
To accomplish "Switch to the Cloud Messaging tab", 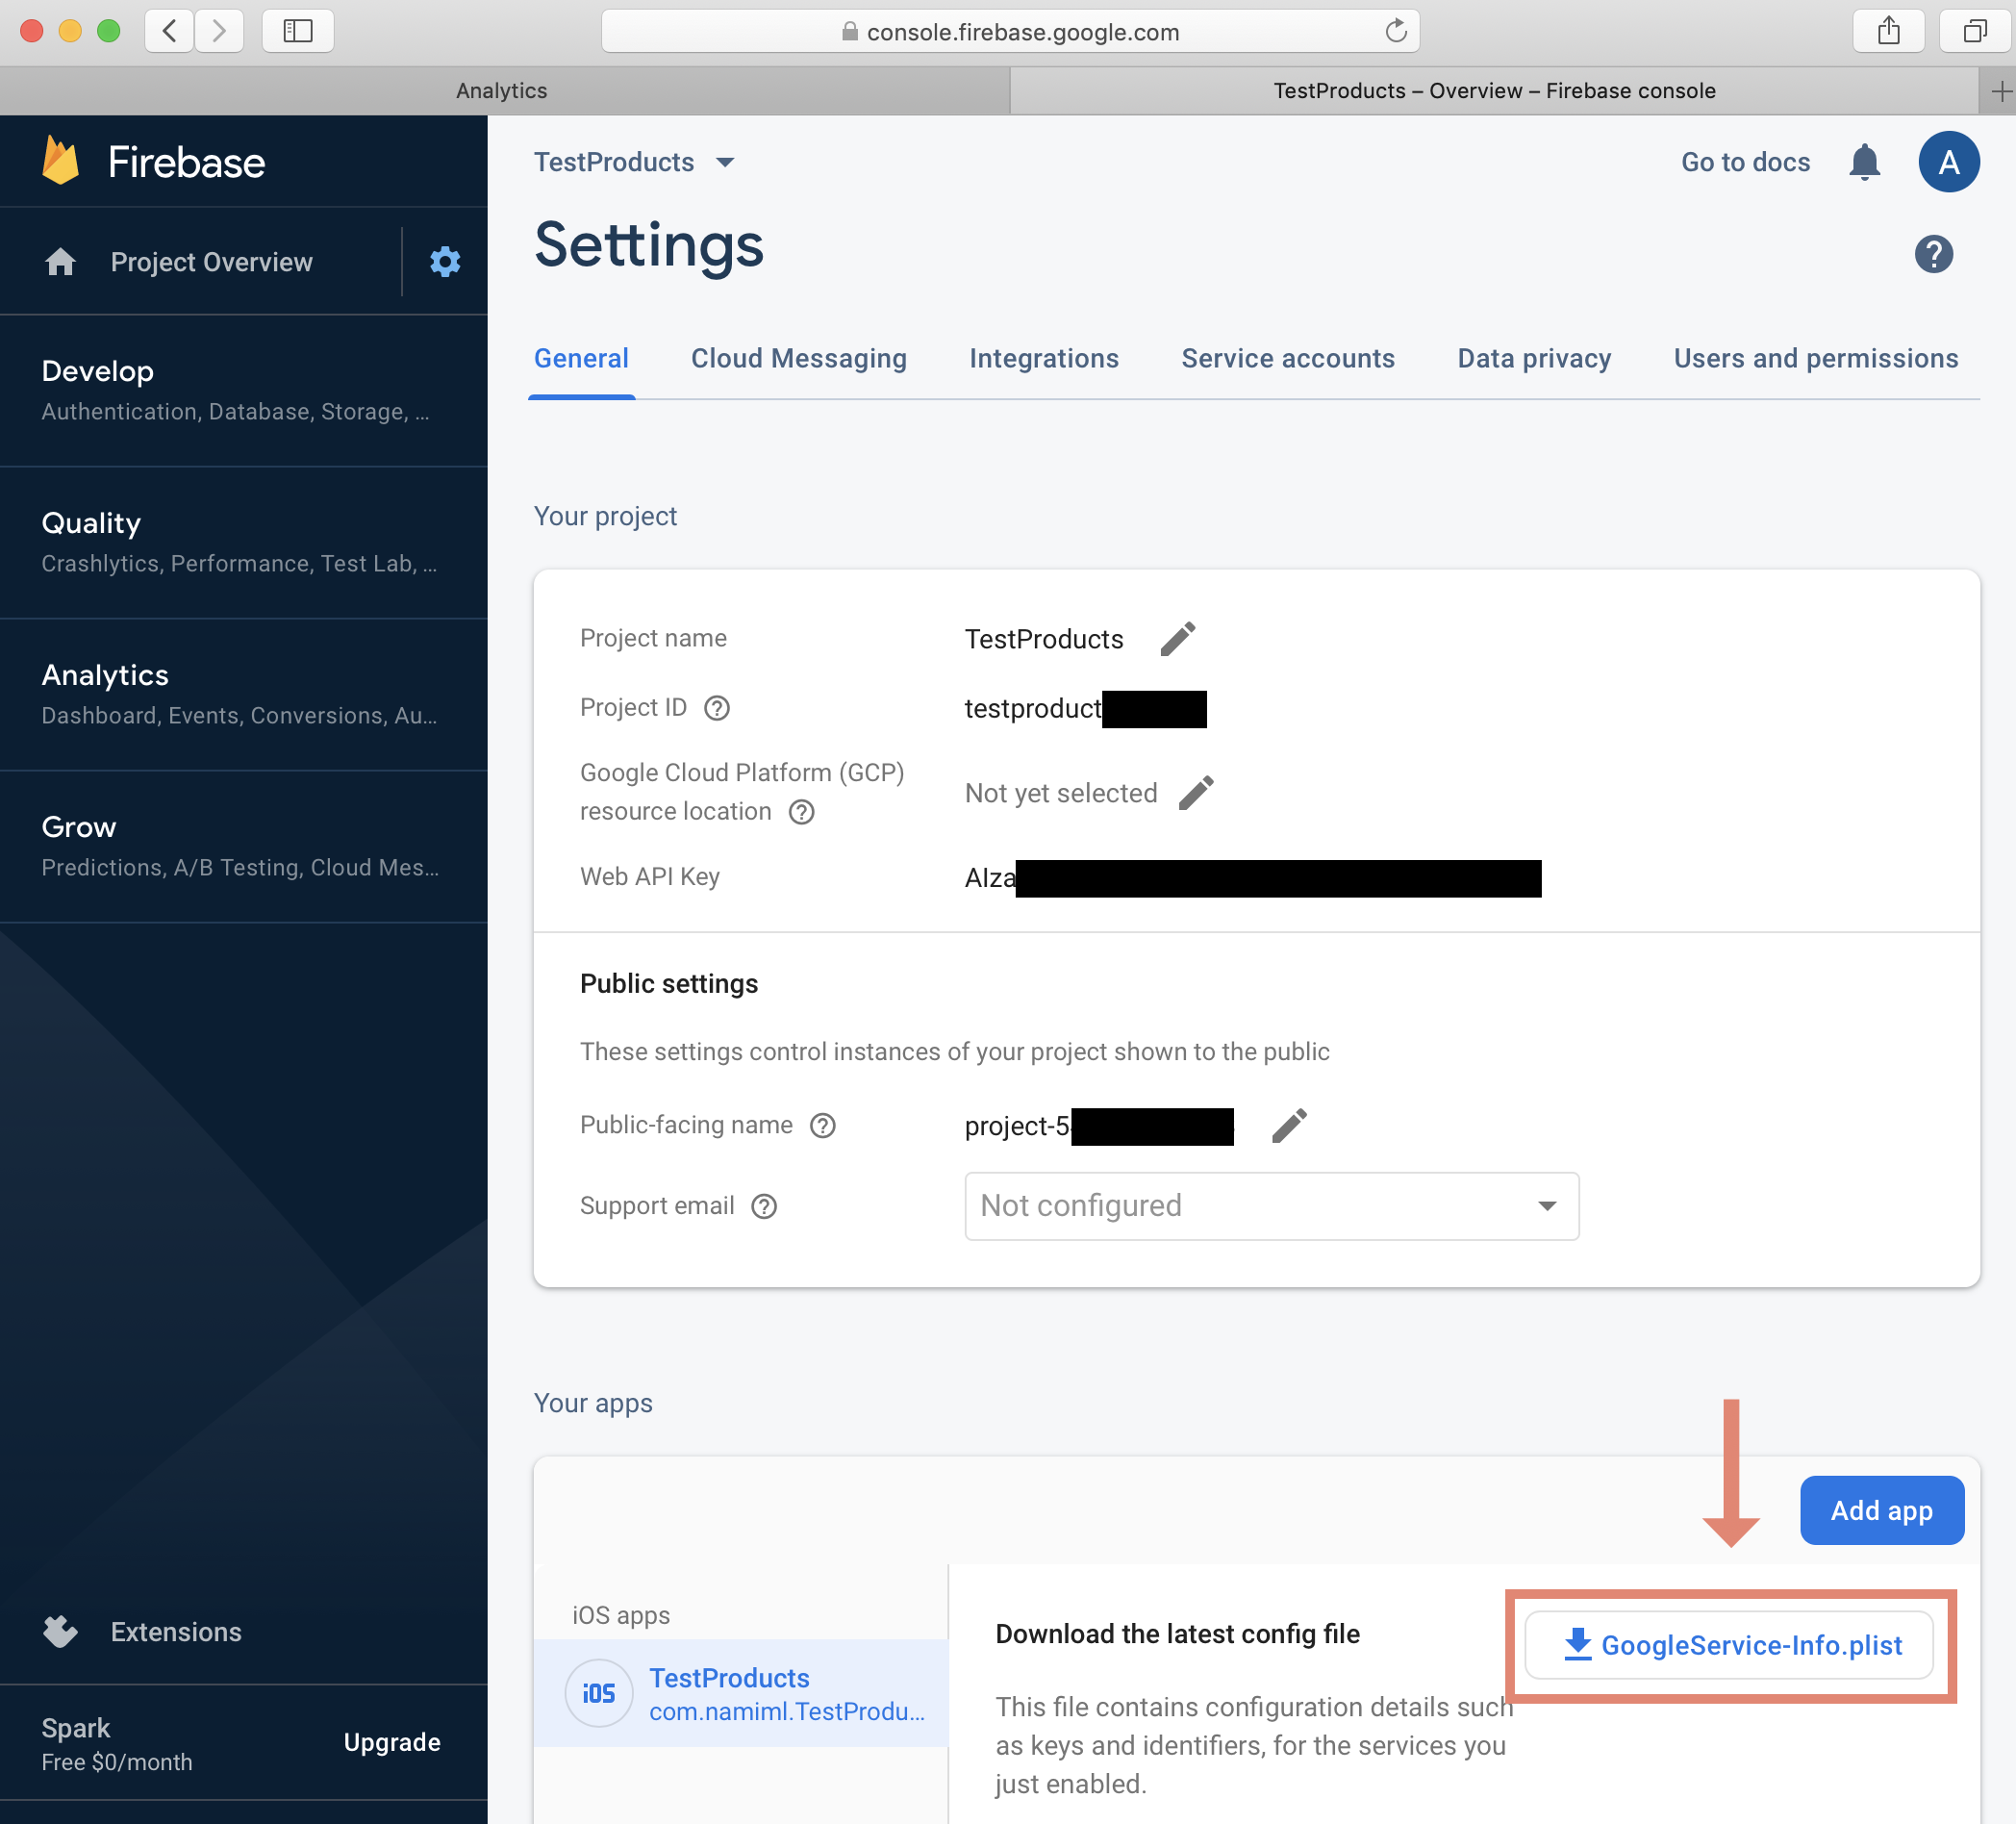I will [798, 358].
